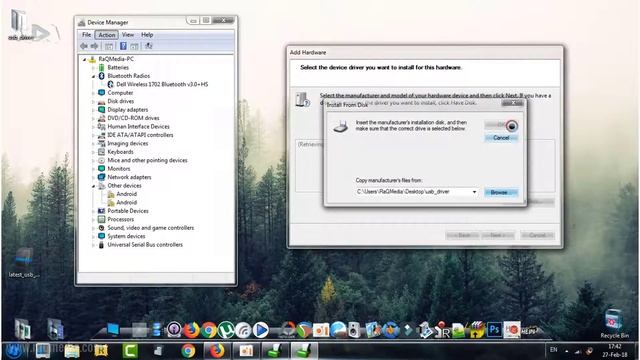Select Human Interface Devices entry
Image resolution: width=640 pixels, height=360 pixels.
coord(138,127)
